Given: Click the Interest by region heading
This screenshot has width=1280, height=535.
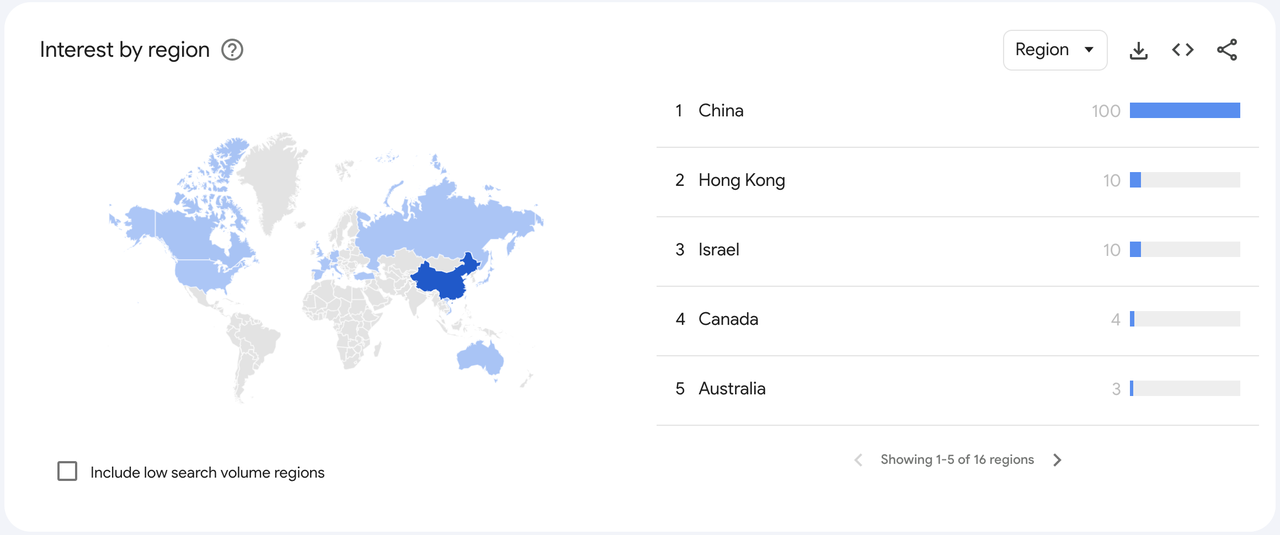Looking at the screenshot, I should coord(125,50).
